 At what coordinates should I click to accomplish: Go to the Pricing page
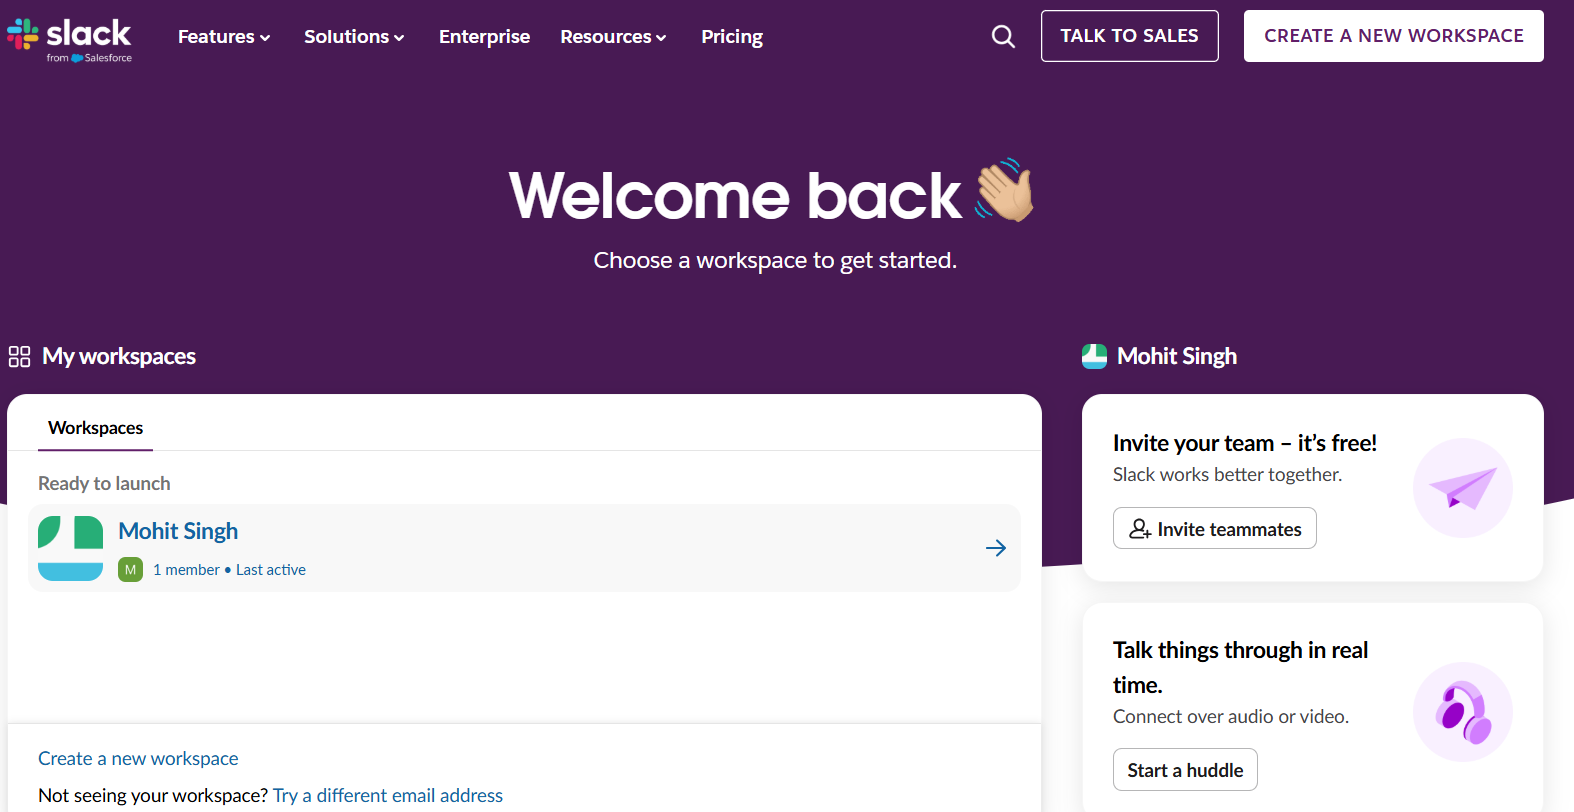click(x=731, y=37)
